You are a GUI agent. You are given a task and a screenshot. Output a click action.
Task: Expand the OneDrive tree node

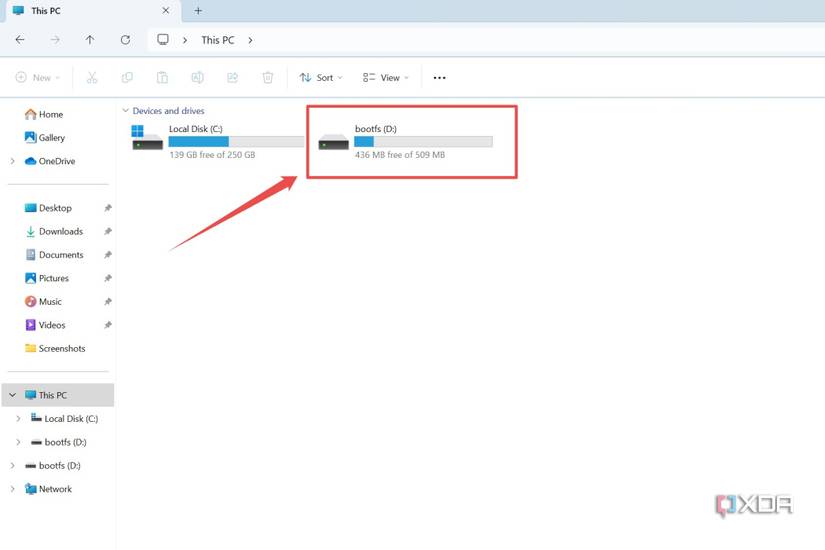tap(12, 161)
